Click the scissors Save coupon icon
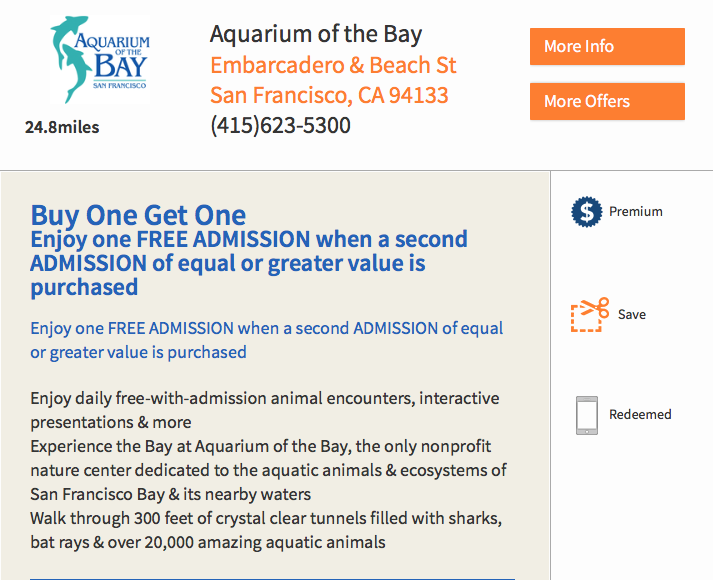 click(590, 315)
